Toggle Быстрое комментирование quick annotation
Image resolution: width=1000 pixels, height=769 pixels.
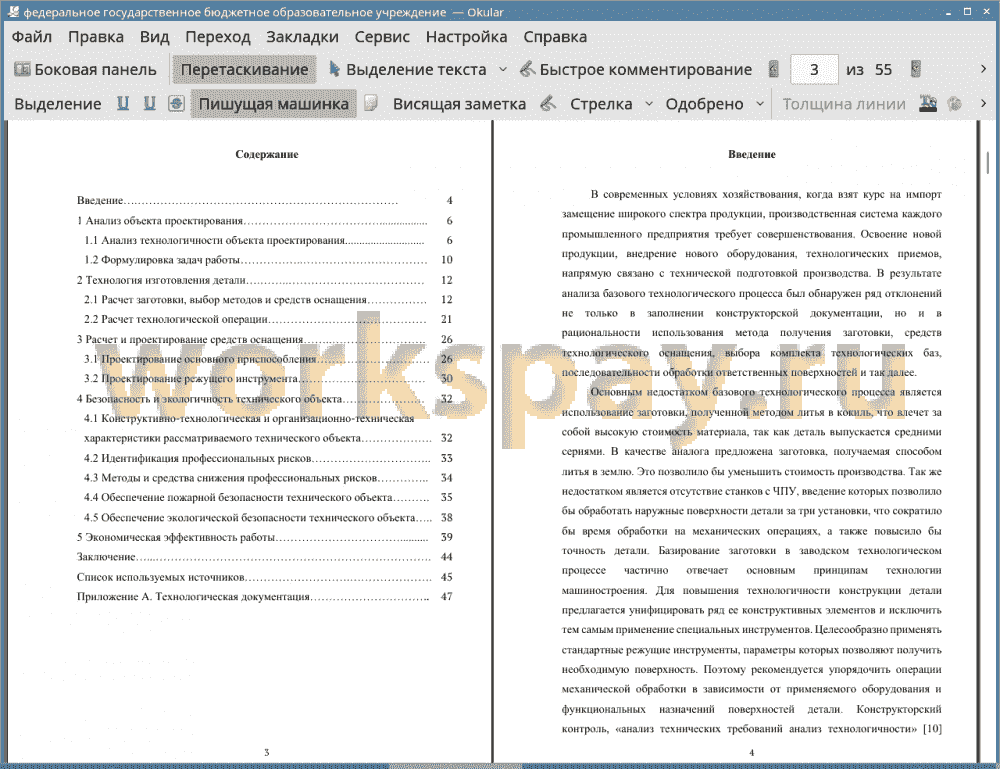pyautogui.click(x=636, y=70)
